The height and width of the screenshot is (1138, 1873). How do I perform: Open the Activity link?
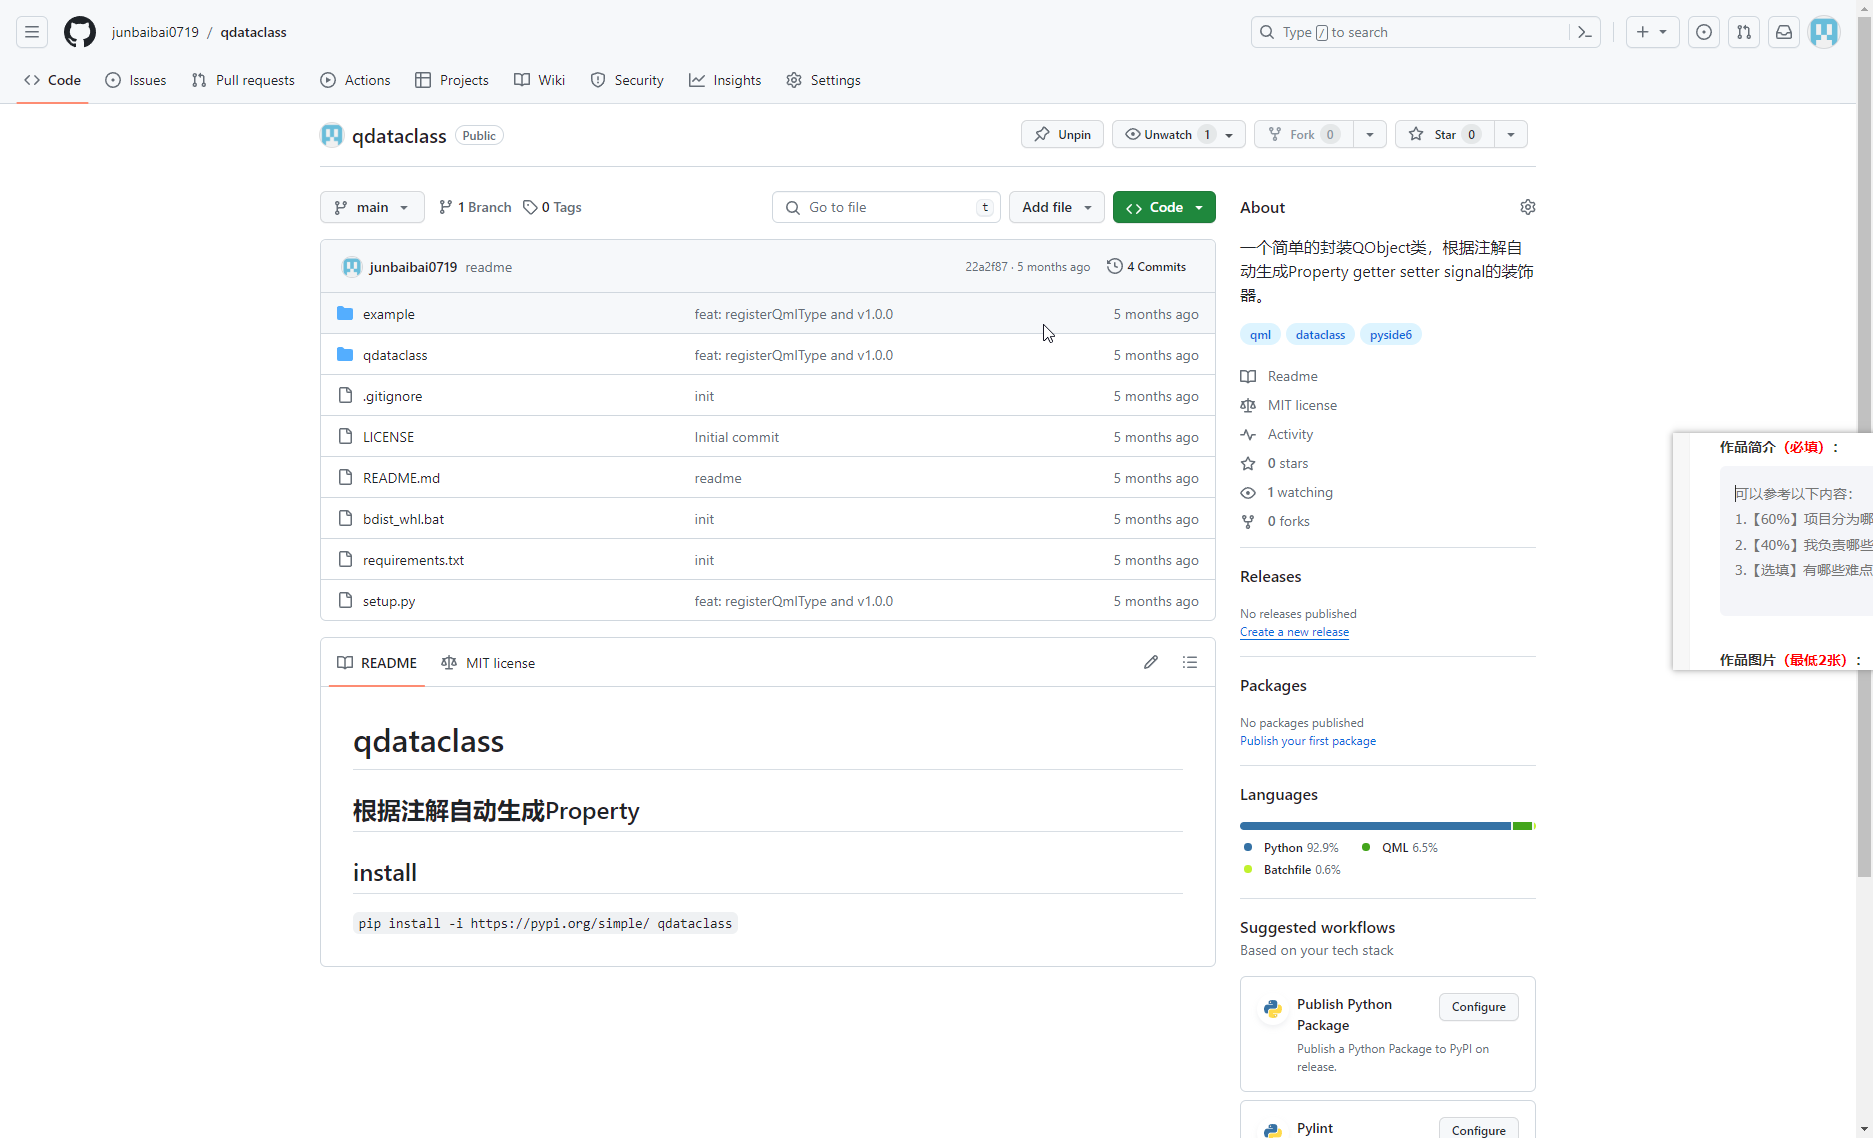(1277, 434)
